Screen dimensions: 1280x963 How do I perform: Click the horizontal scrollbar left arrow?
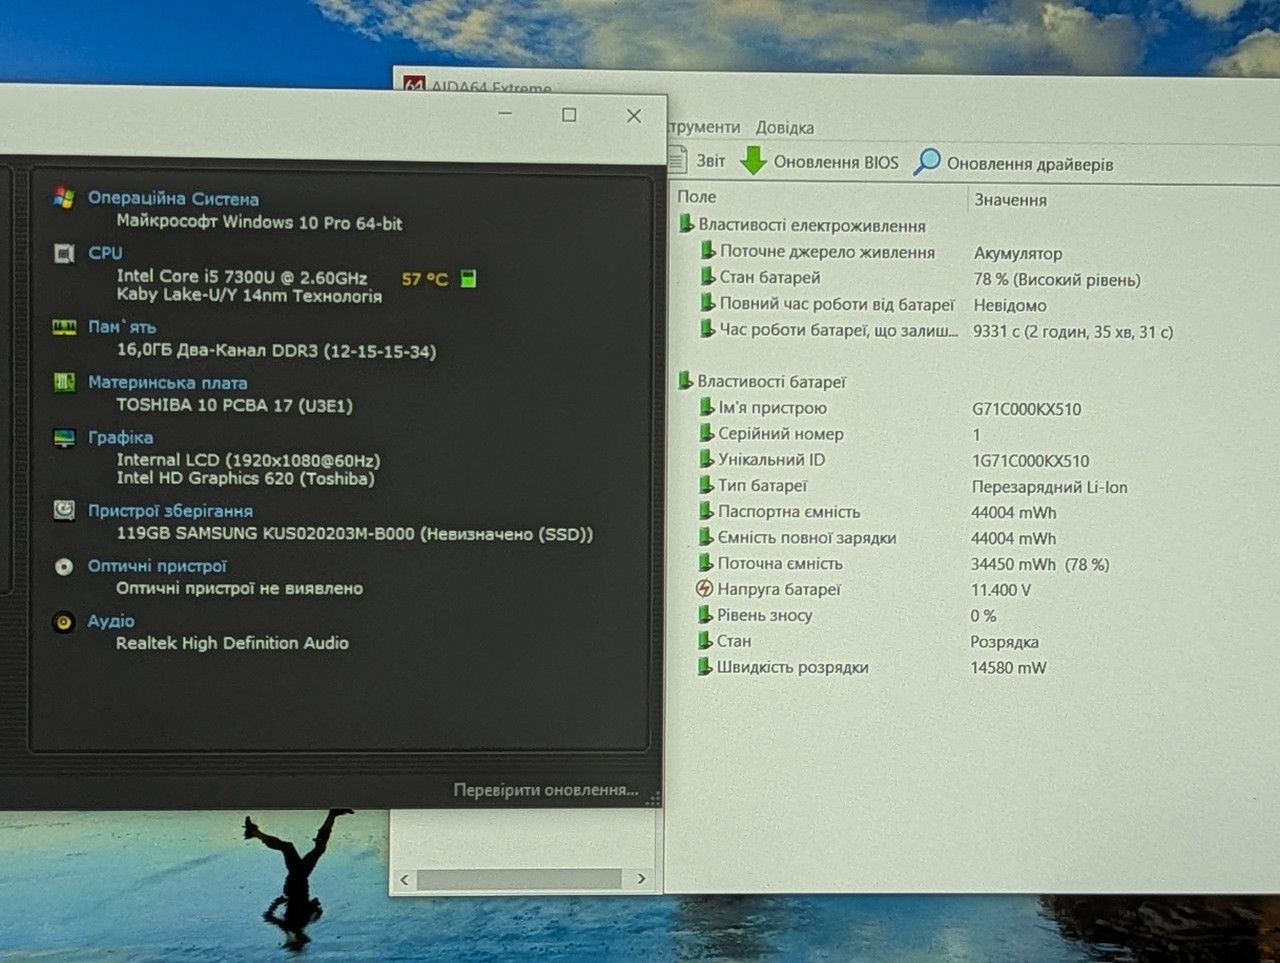point(404,880)
